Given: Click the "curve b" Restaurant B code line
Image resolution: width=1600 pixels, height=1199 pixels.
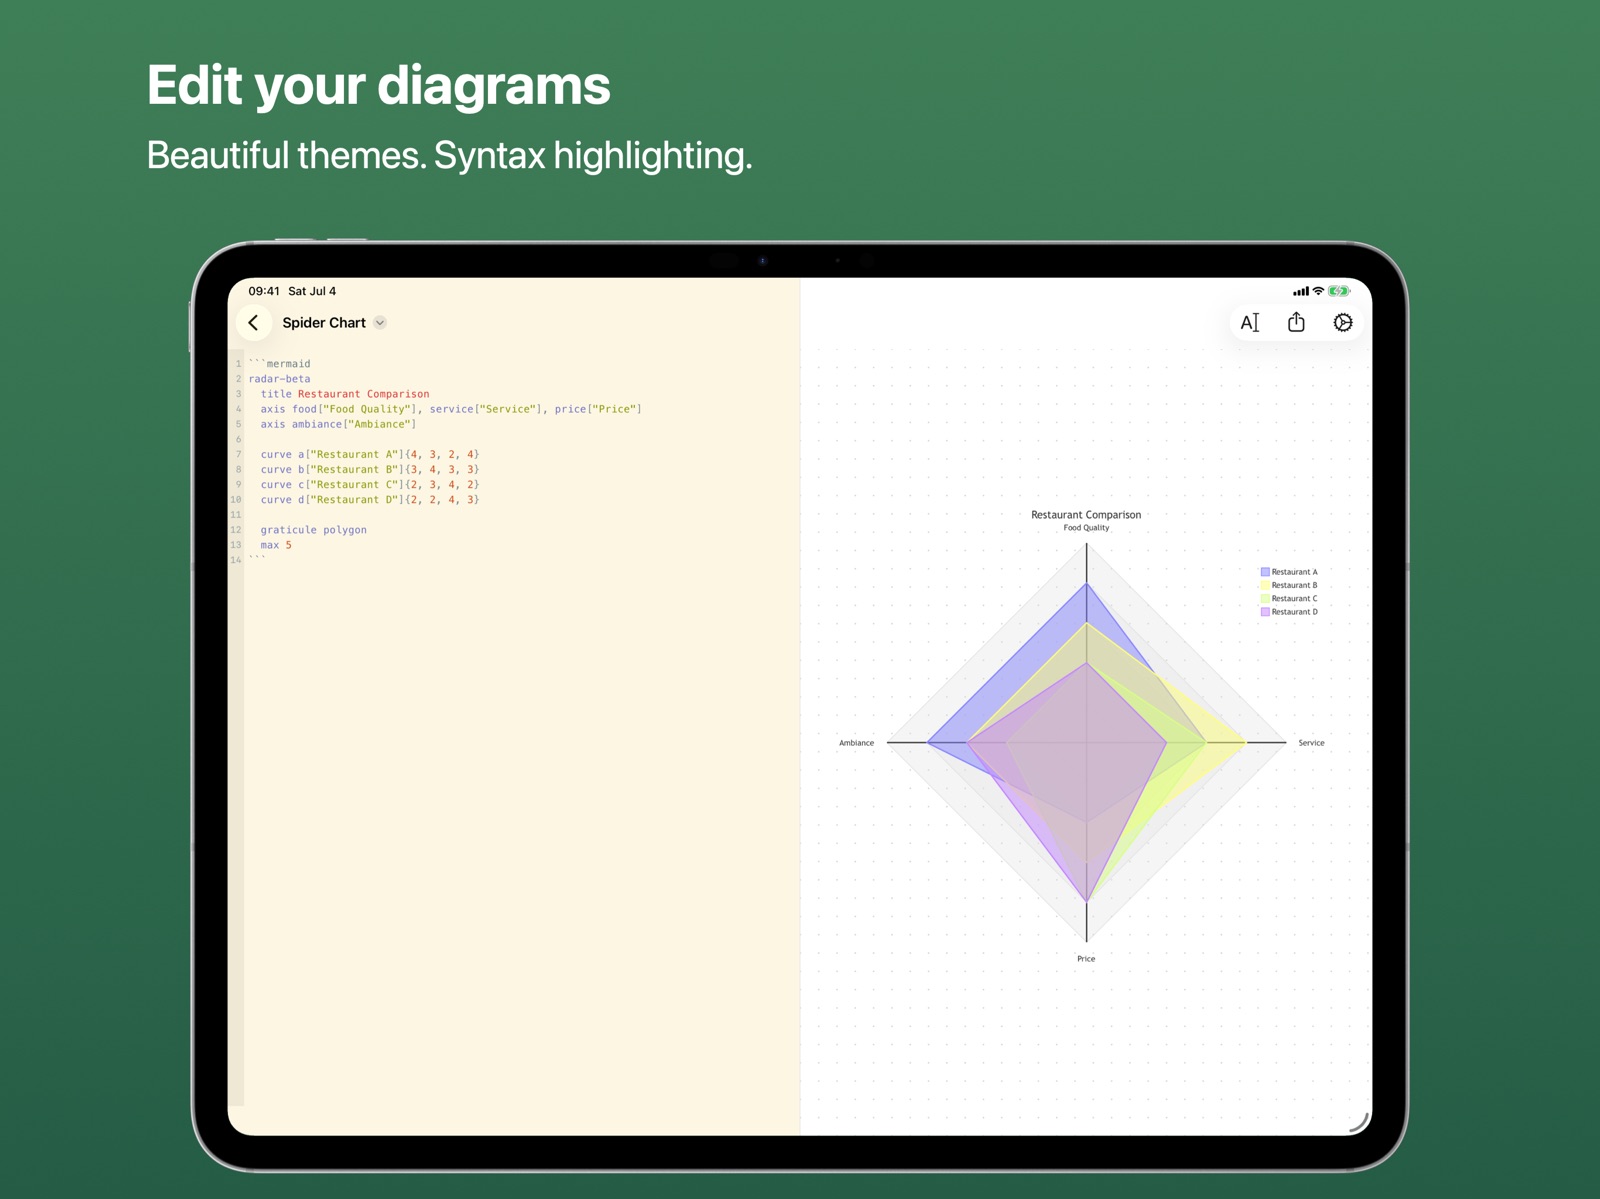Looking at the screenshot, I should (x=370, y=469).
